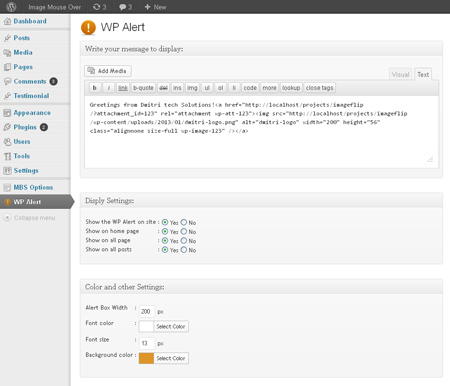Screen dimensions: 450x386
Task: Click the Dashboard home icon
Action: pos(7,21)
